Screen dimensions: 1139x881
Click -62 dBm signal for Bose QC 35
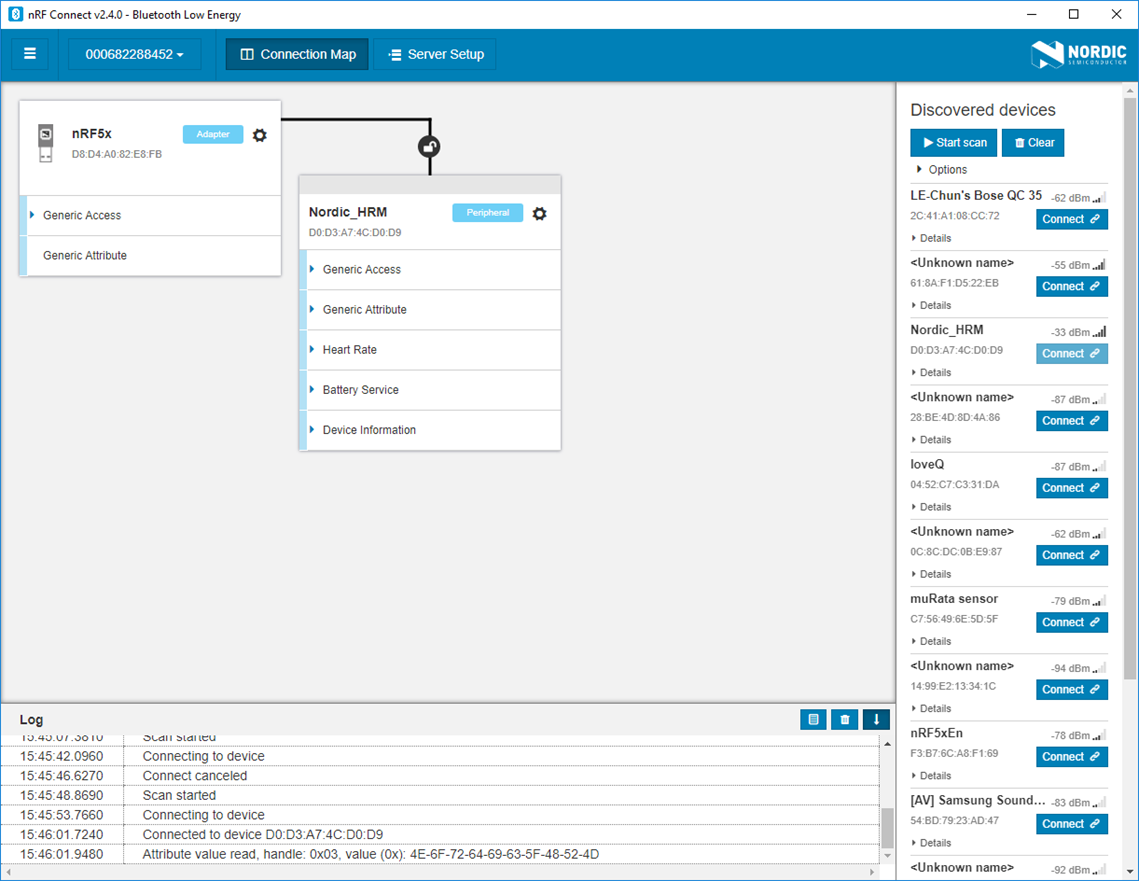tap(1078, 198)
